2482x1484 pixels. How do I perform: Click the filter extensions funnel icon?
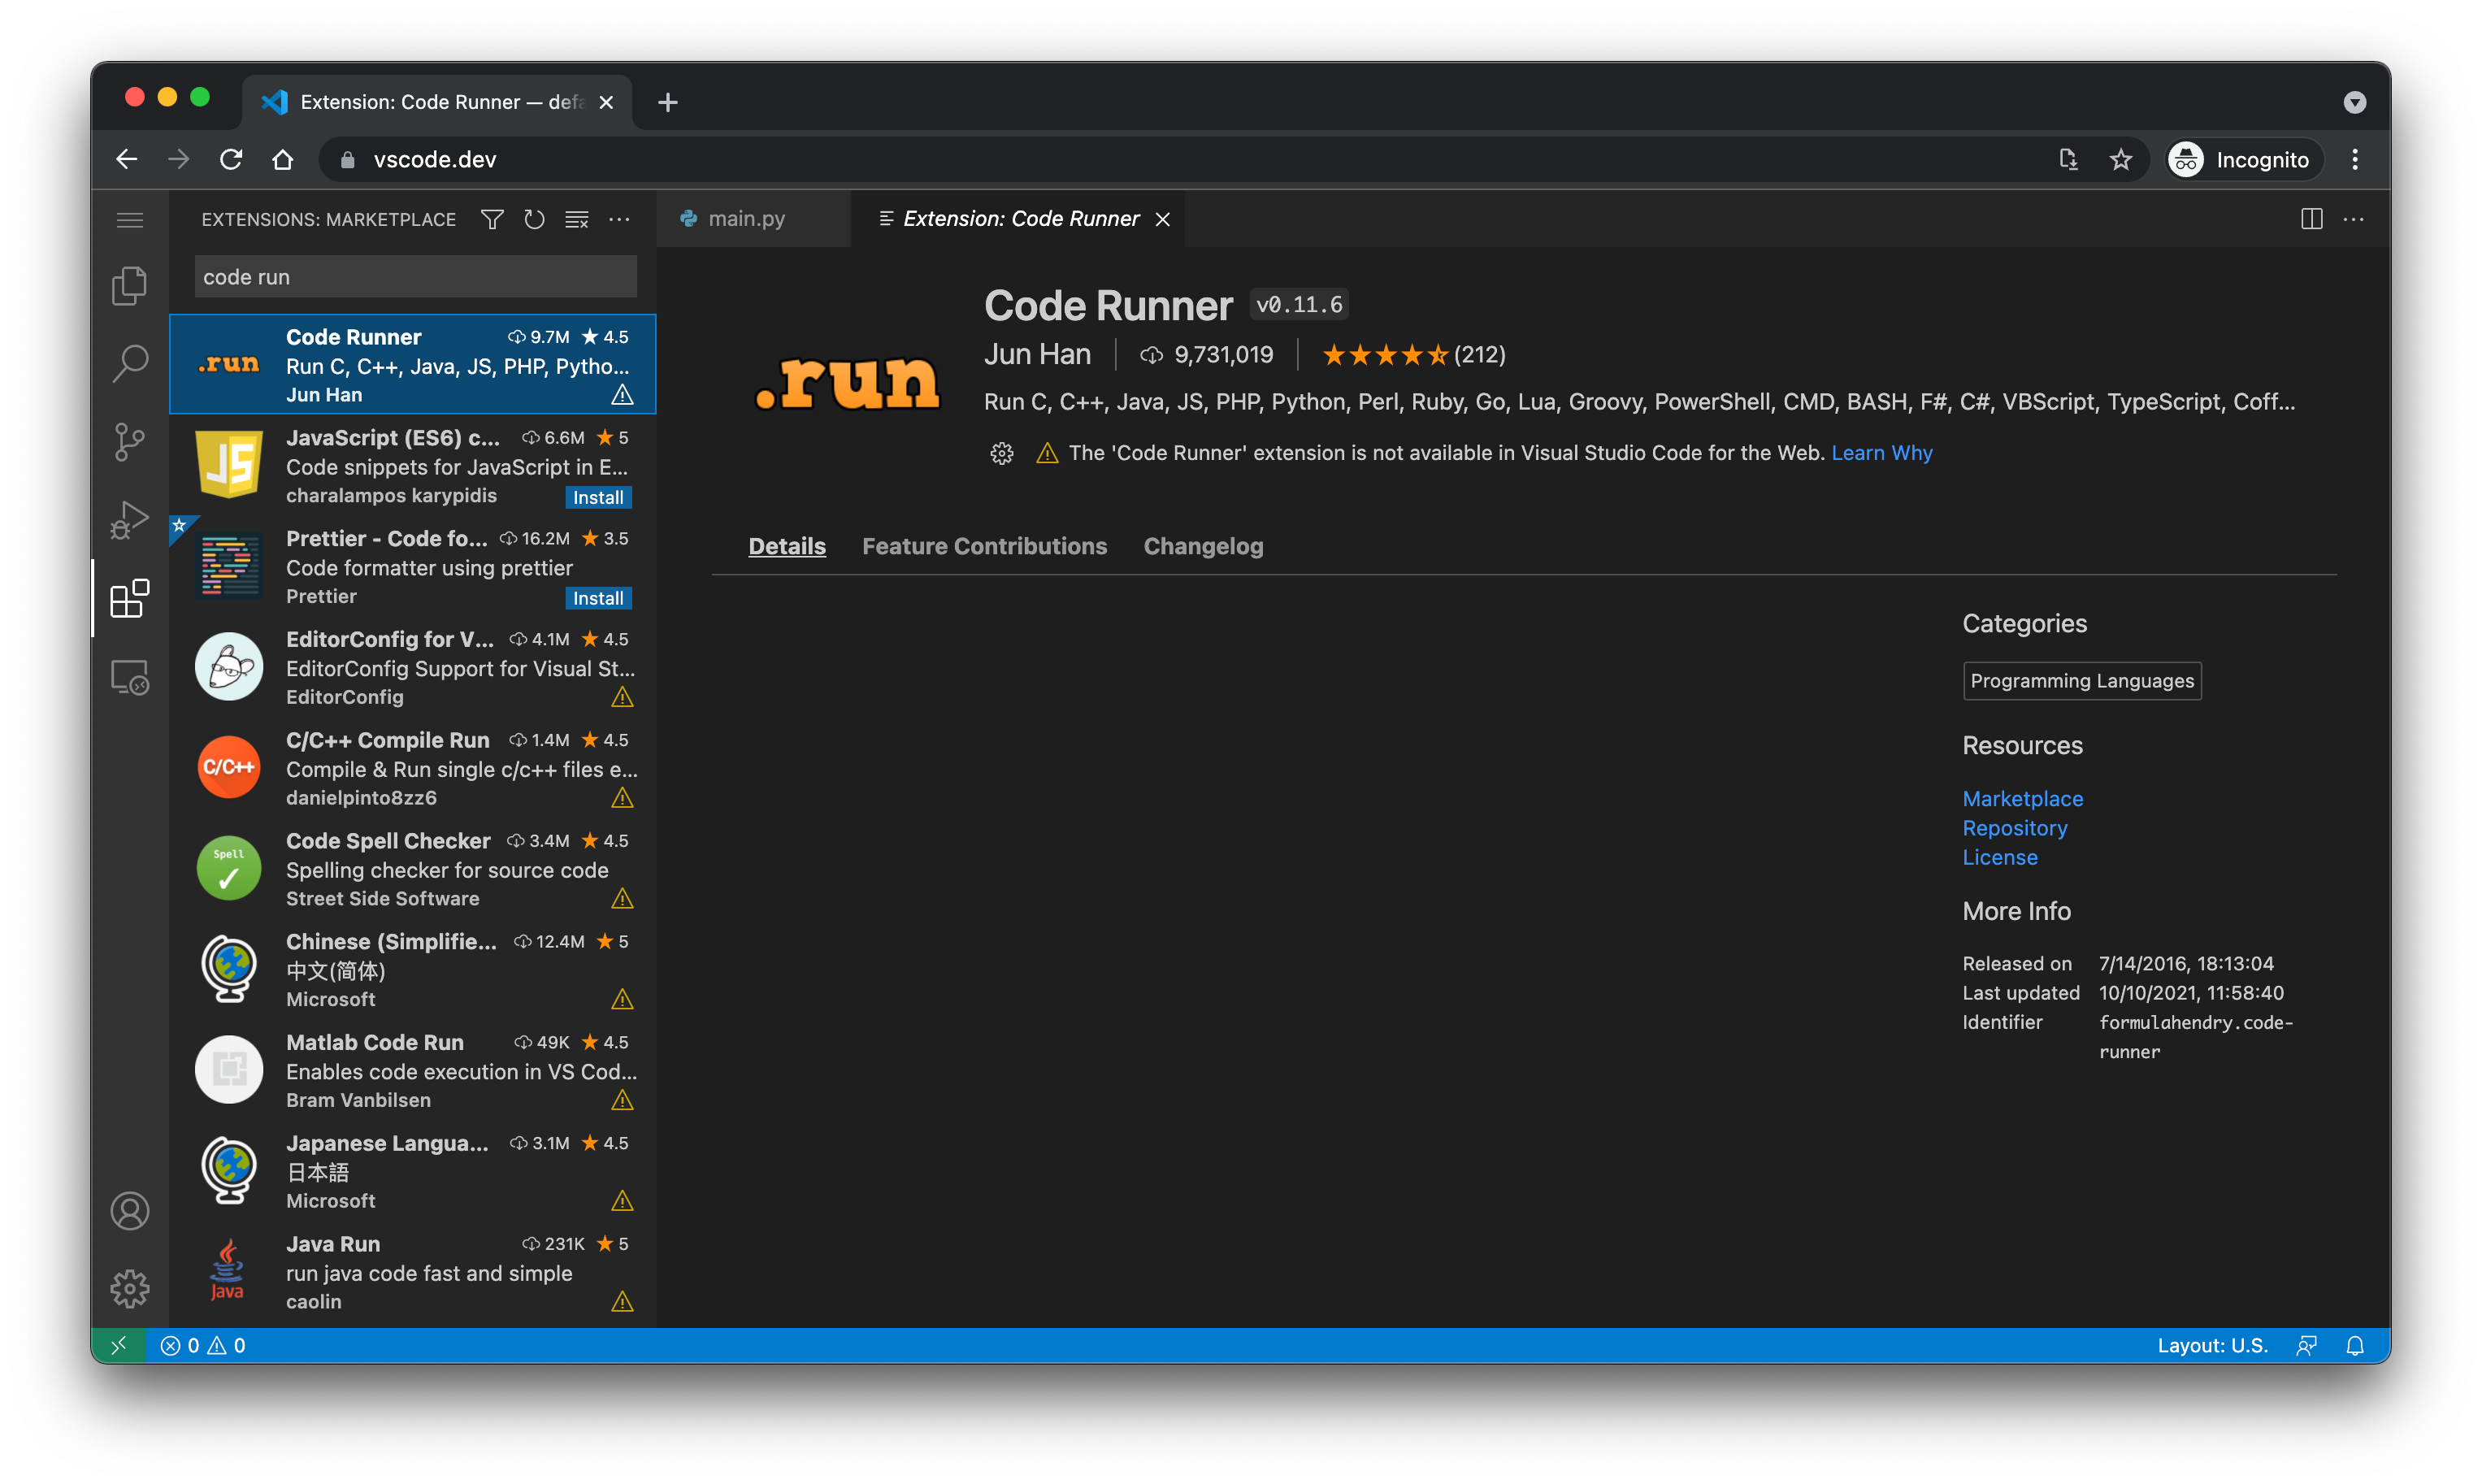(x=492, y=219)
